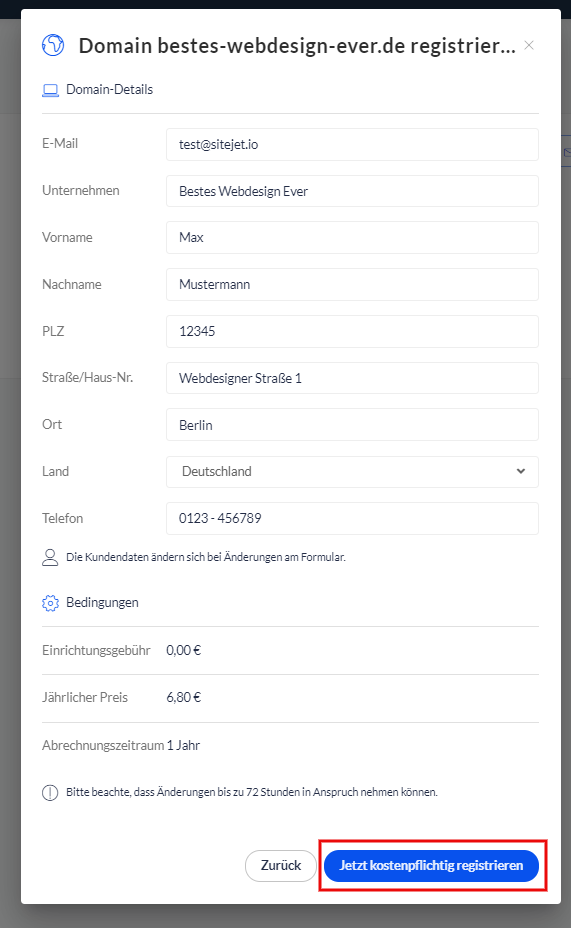Image resolution: width=571 pixels, height=928 pixels.
Task: Click the gear icon next to Bedingungen
Action: tap(50, 603)
